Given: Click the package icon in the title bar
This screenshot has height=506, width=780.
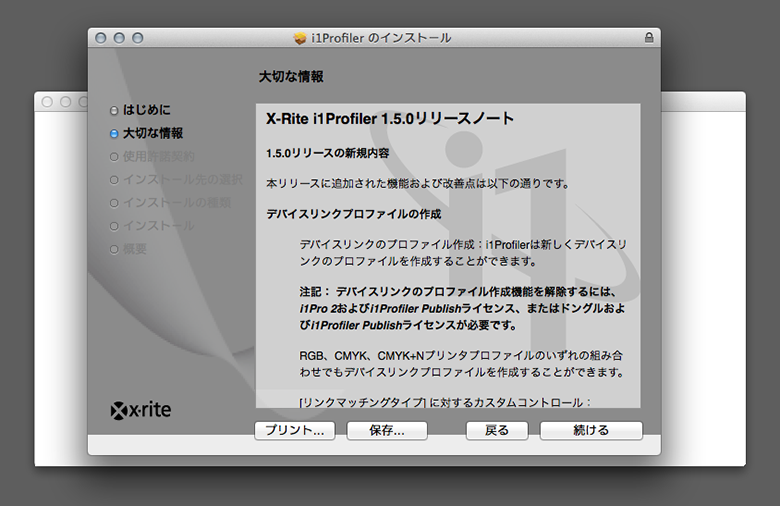Looking at the screenshot, I should coord(299,38).
